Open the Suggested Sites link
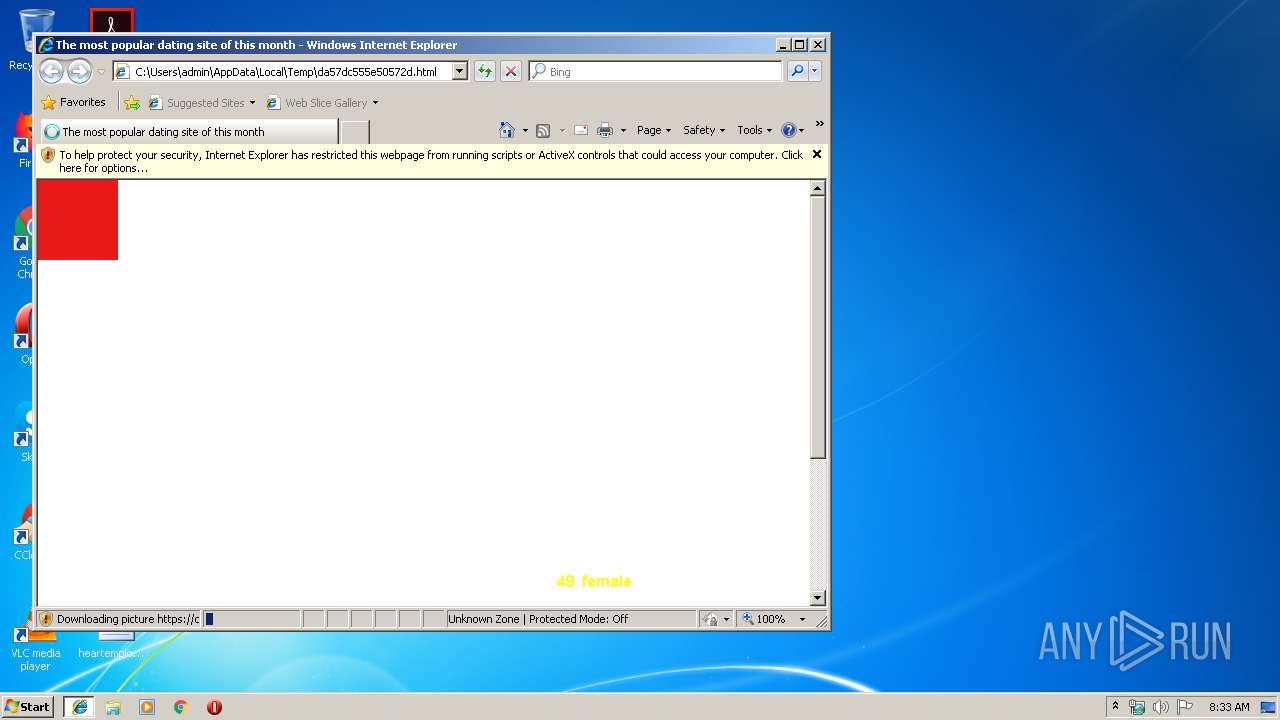This screenshot has width=1280, height=720. pos(196,103)
